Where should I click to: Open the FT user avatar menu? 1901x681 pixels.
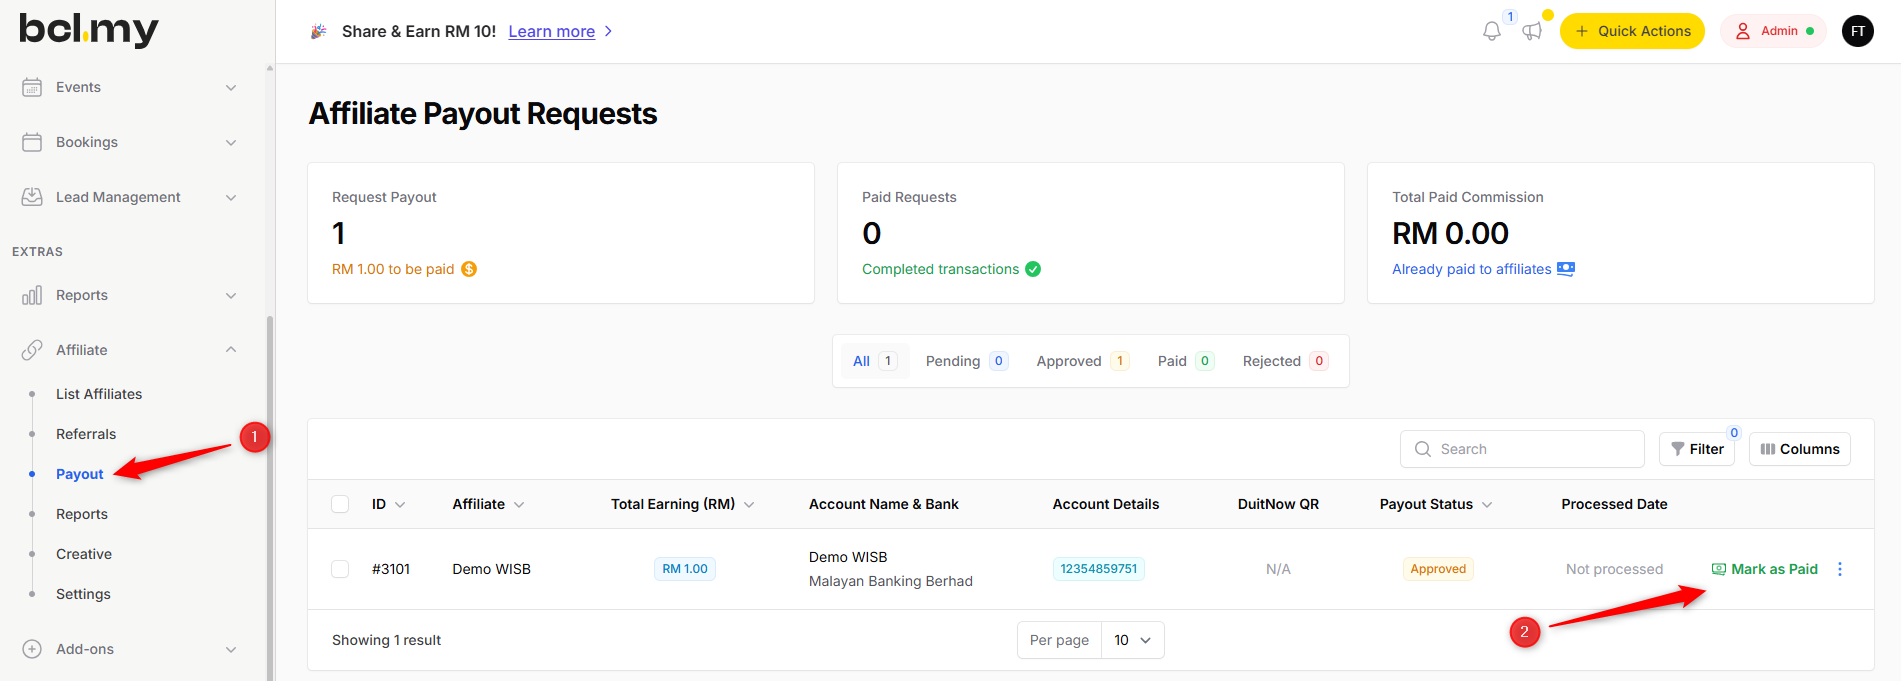click(x=1857, y=31)
